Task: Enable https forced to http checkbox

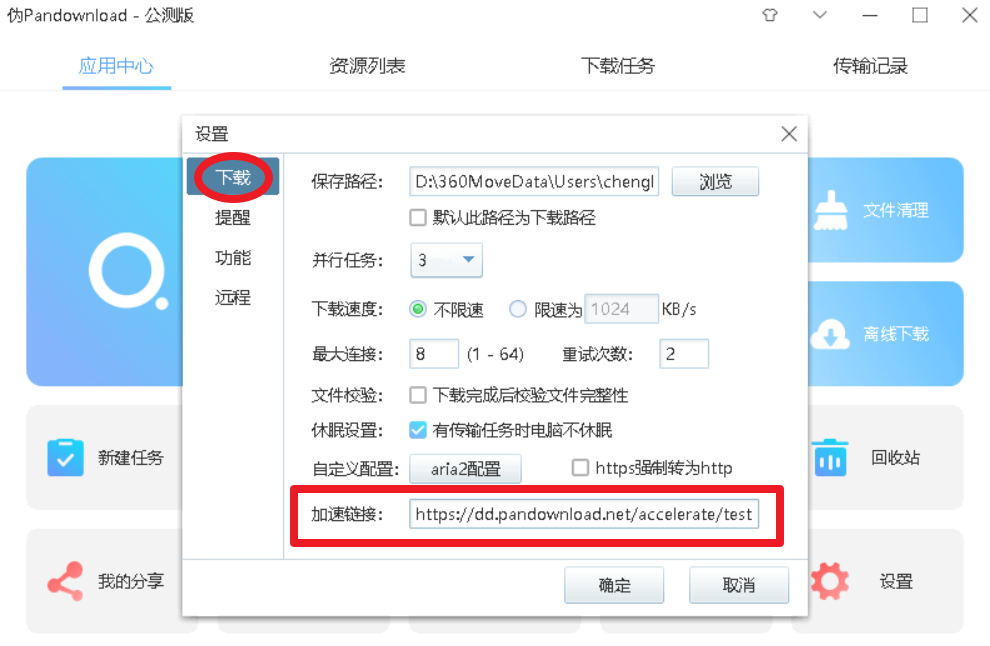Action: 580,468
